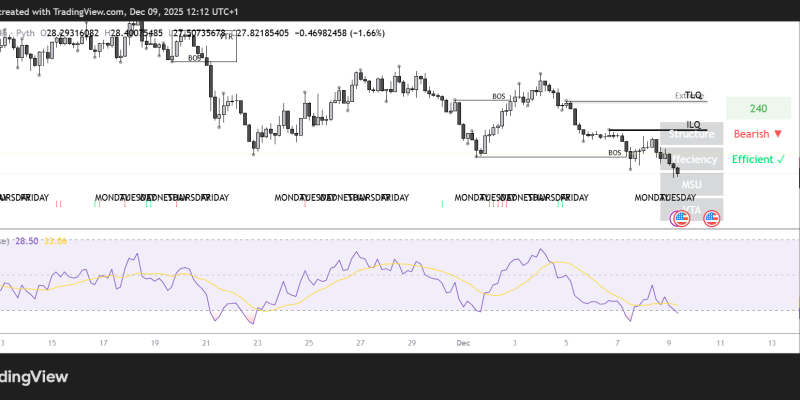Image resolution: width=800 pixels, height=400 pixels.
Task: Click the VTA row in the table
Action: tap(691, 208)
